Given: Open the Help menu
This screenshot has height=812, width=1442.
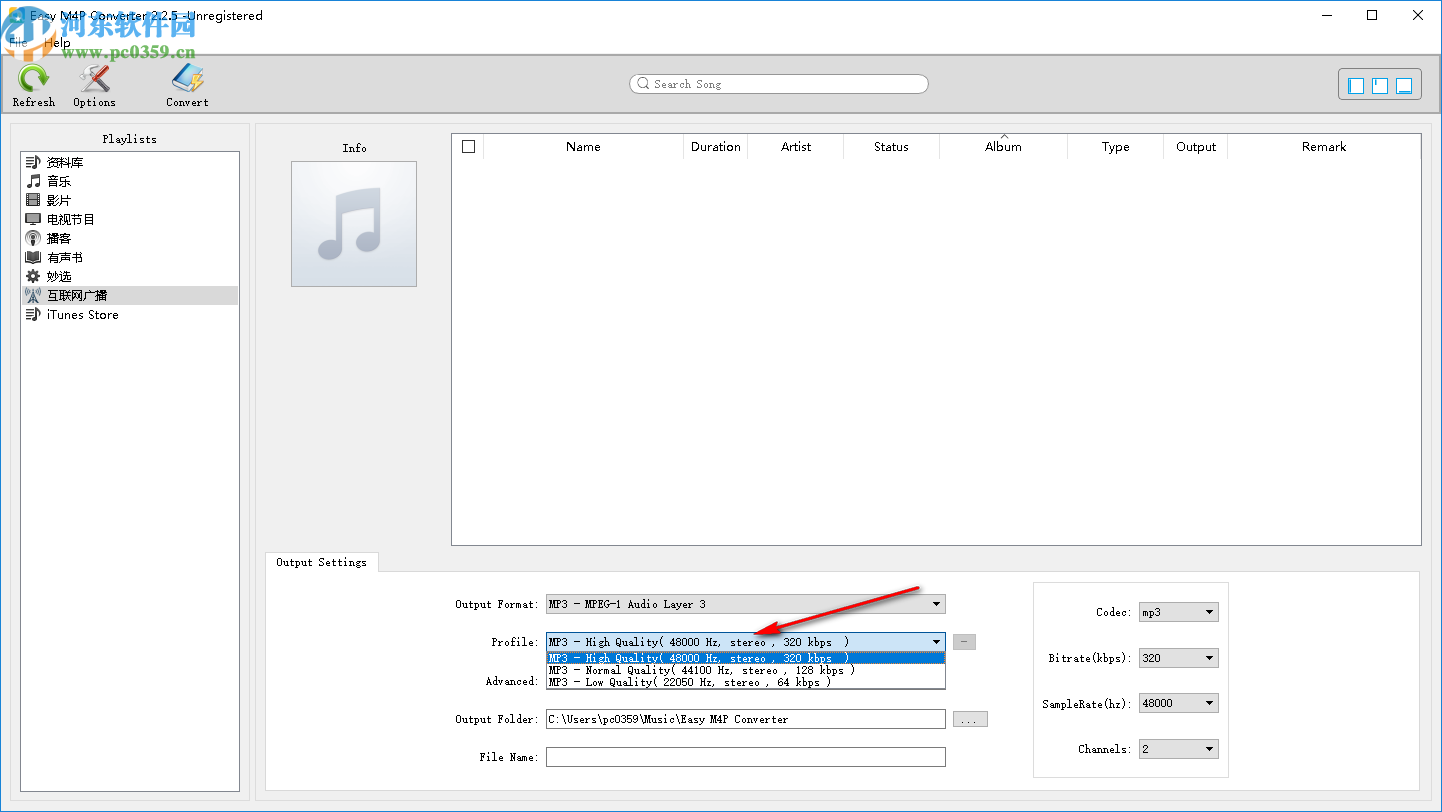Looking at the screenshot, I should click(x=57, y=42).
